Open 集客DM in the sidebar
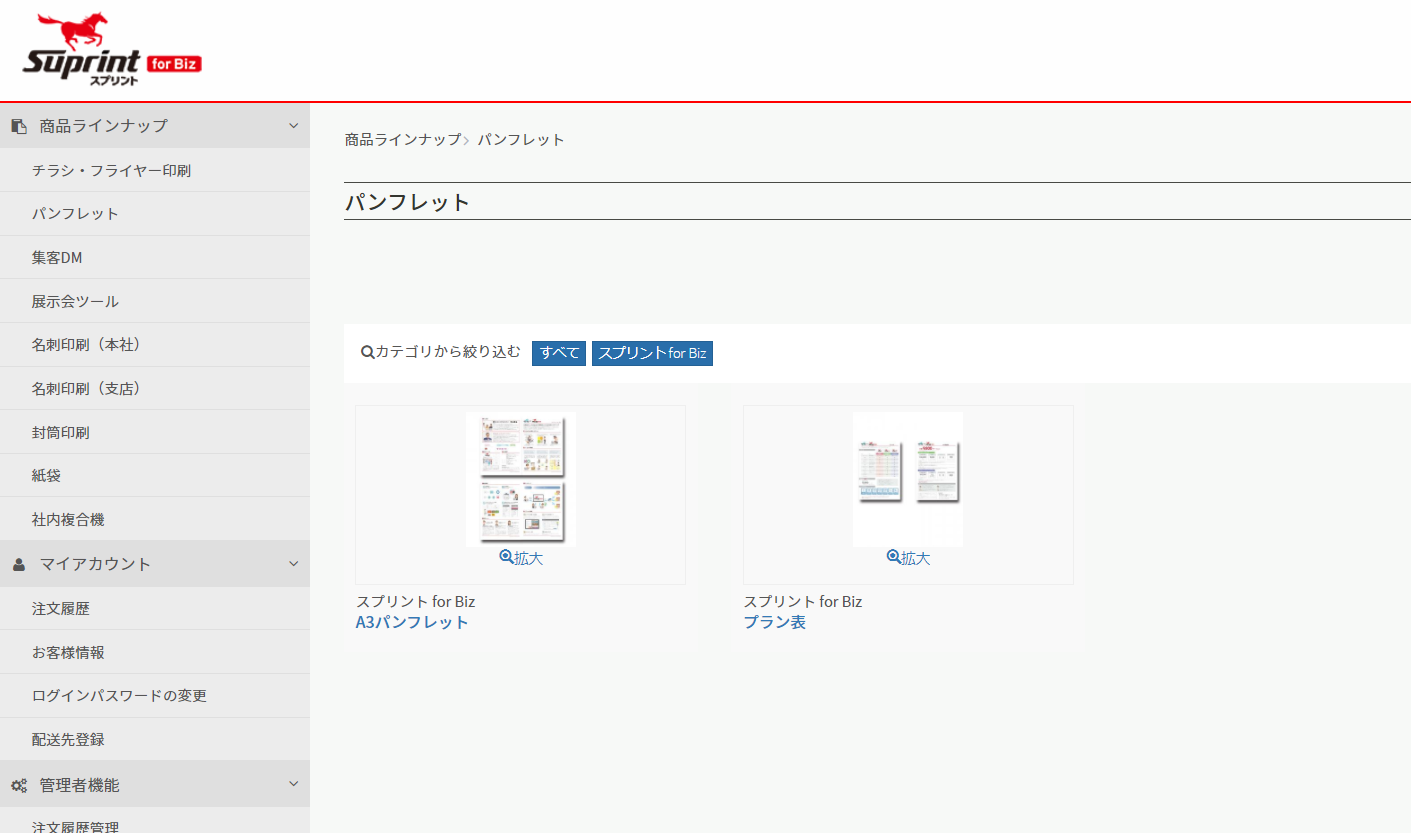1411x833 pixels. click(155, 257)
